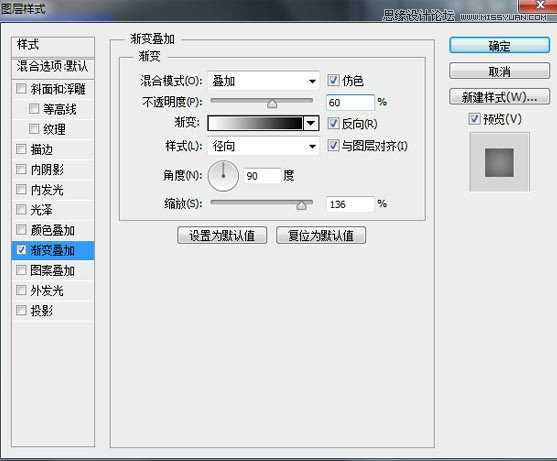The width and height of the screenshot is (557, 461).
Task: Enable 内阴影 style checkbox
Action: click(x=21, y=169)
